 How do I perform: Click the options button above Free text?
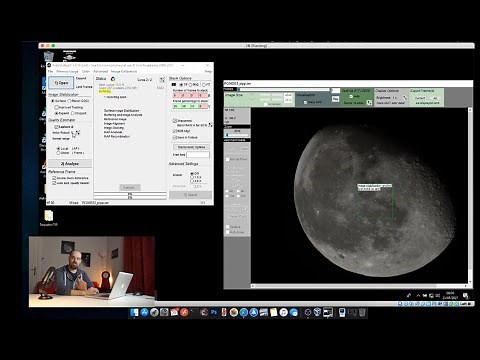click(191, 147)
